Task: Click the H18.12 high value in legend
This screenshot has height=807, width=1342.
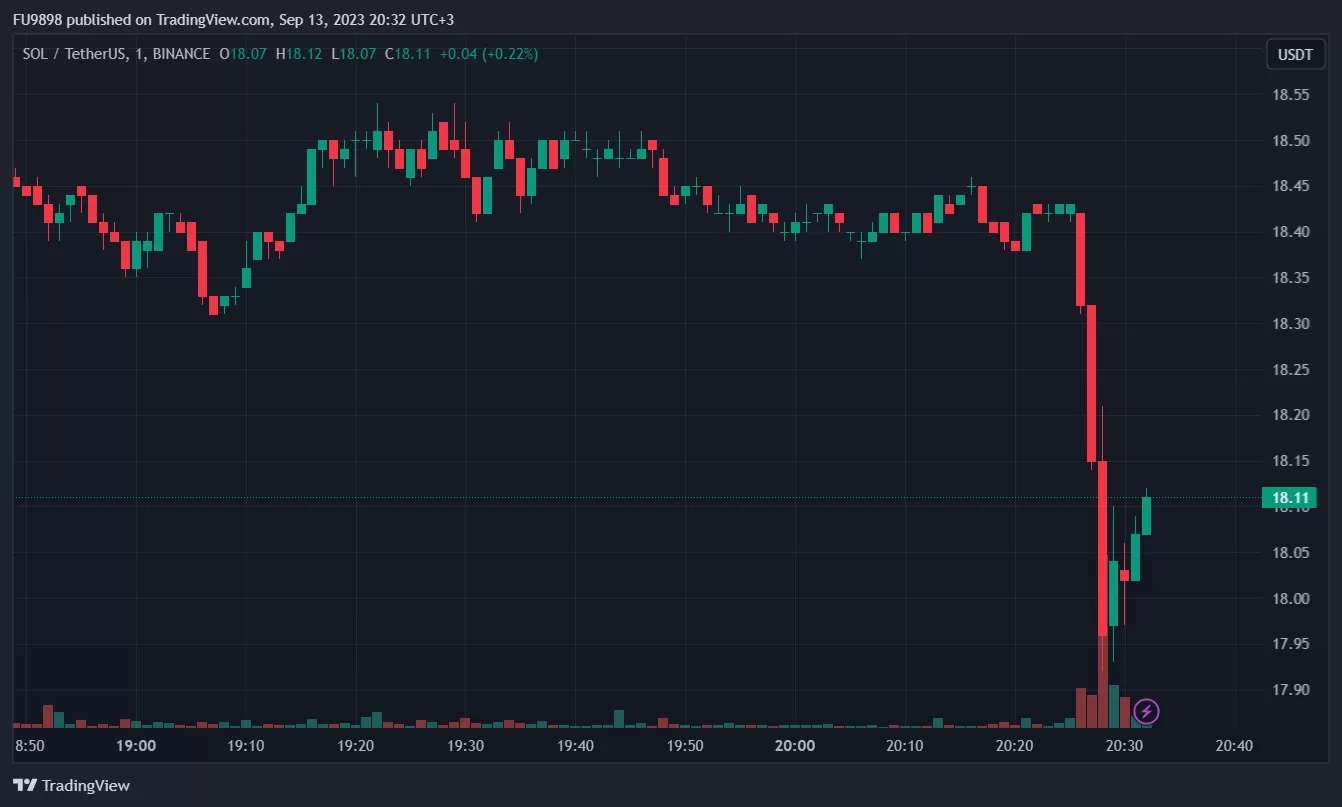Action: point(298,54)
